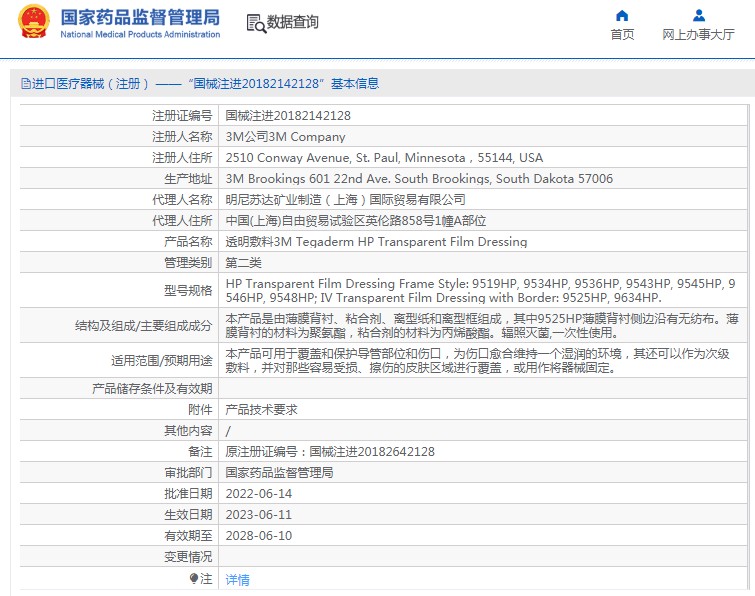Open 网上办事大厅 service hall link
This screenshot has height=596, width=755.
pyautogui.click(x=698, y=35)
